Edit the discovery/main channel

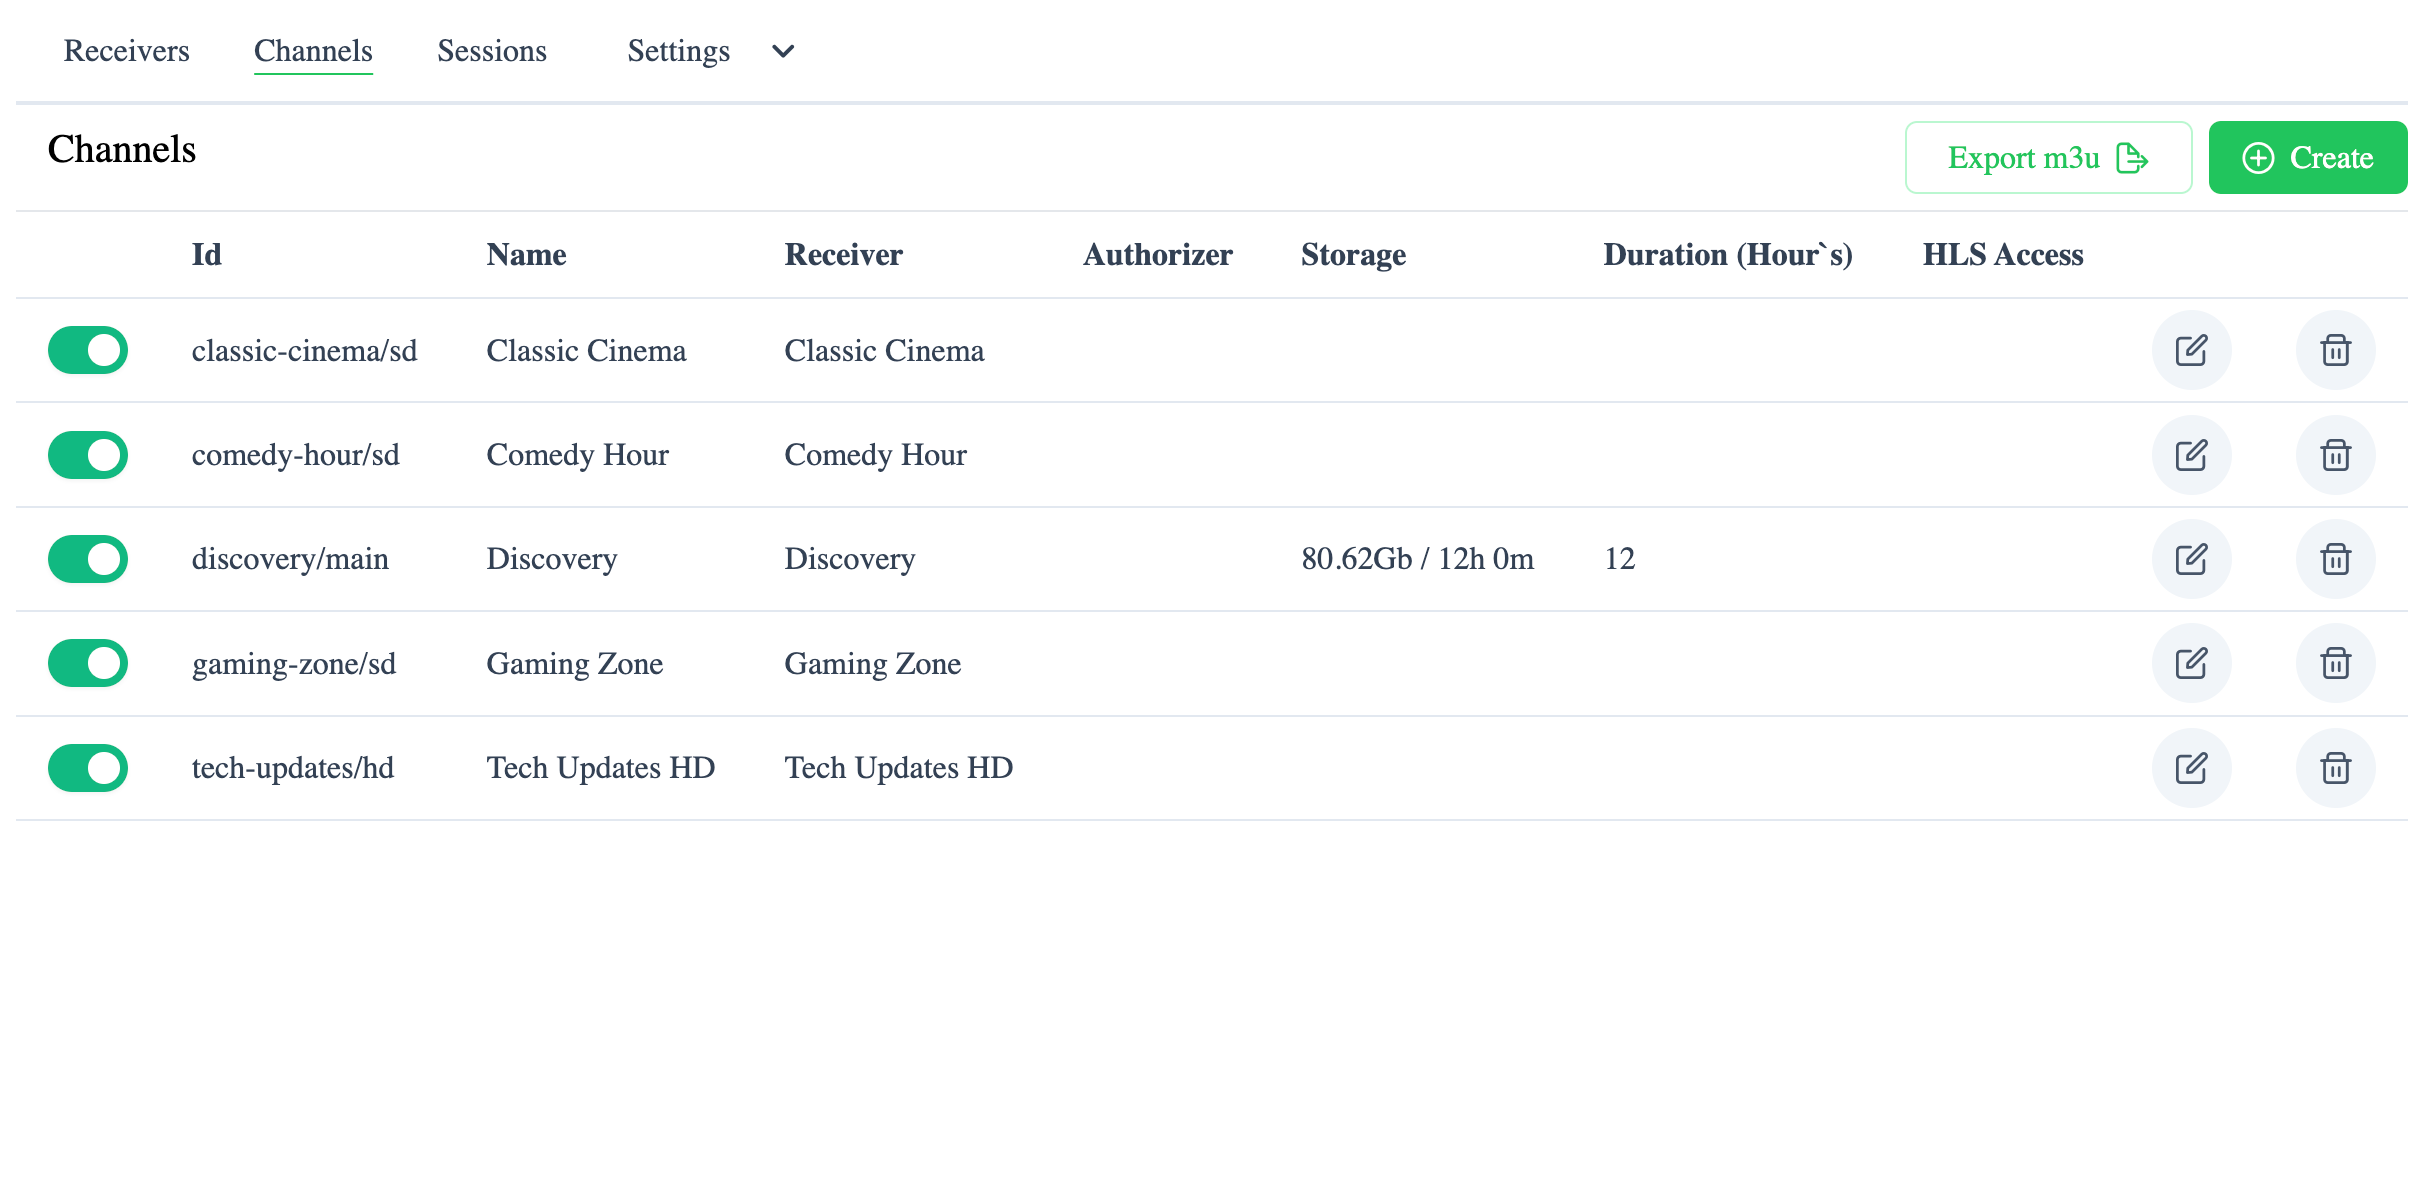click(2191, 559)
